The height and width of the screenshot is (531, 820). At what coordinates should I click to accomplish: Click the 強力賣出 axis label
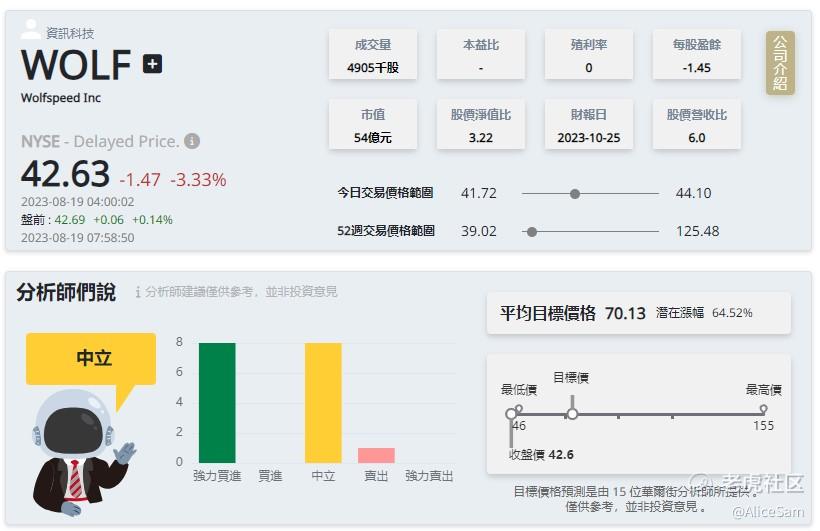tap(429, 476)
